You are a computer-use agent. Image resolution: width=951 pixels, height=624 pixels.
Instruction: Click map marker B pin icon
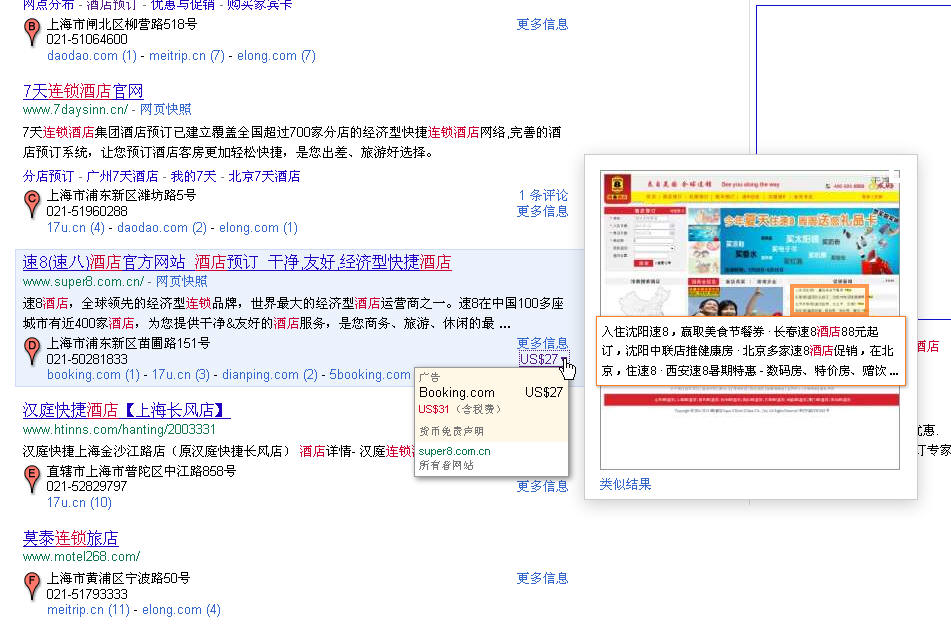[32, 32]
